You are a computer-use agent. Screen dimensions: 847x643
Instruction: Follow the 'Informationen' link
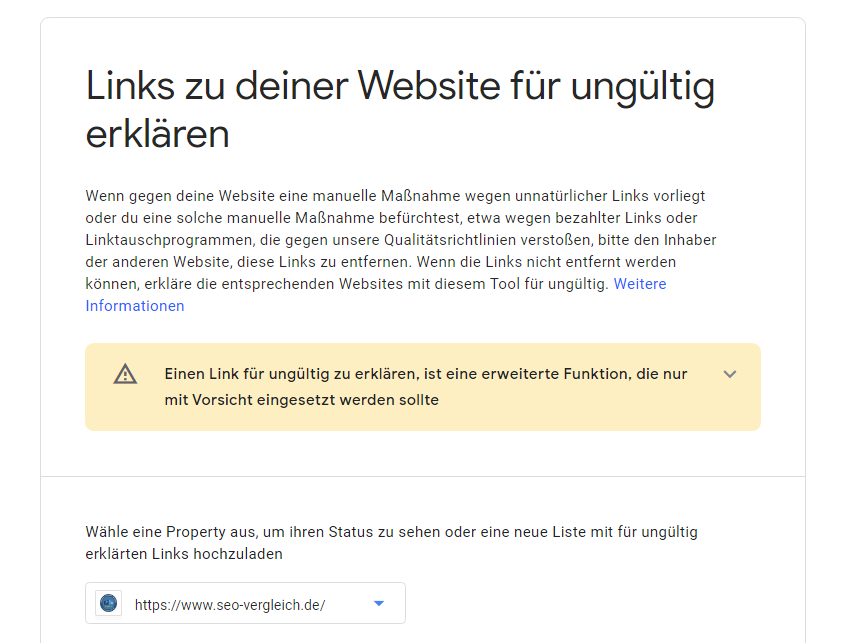[x=135, y=306]
